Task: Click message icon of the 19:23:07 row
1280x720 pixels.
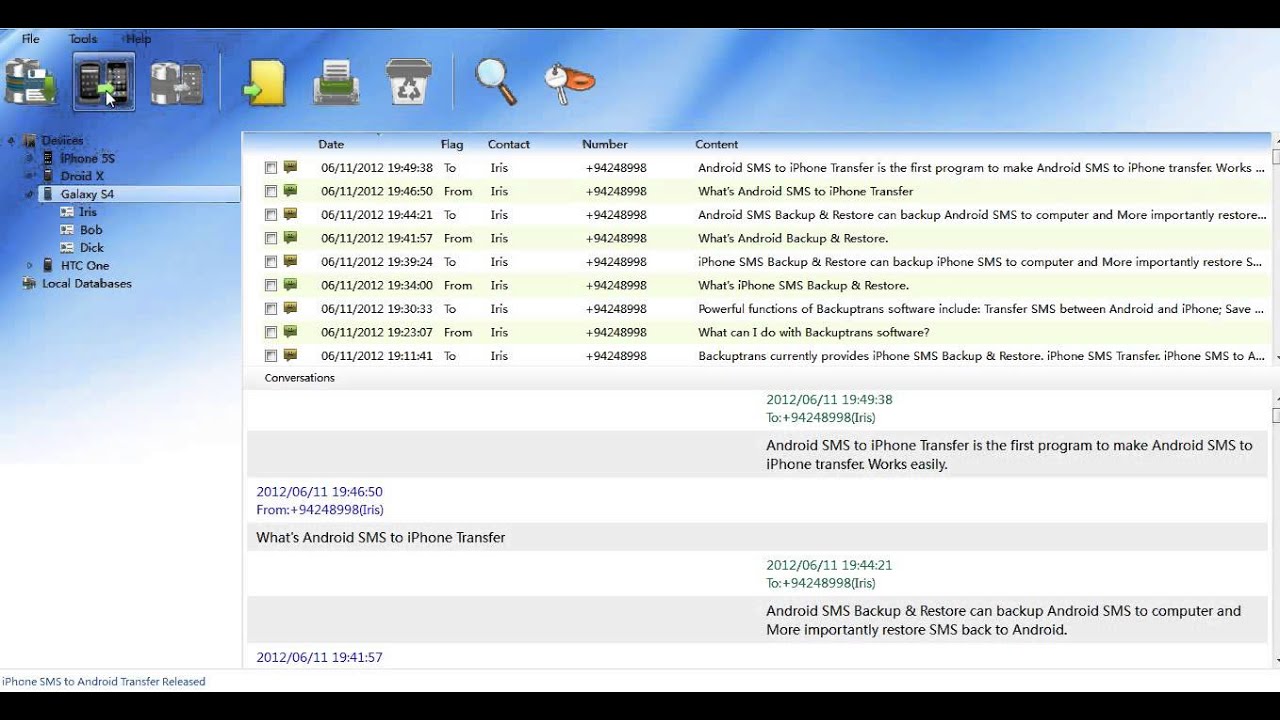Action: pyautogui.click(x=290, y=332)
